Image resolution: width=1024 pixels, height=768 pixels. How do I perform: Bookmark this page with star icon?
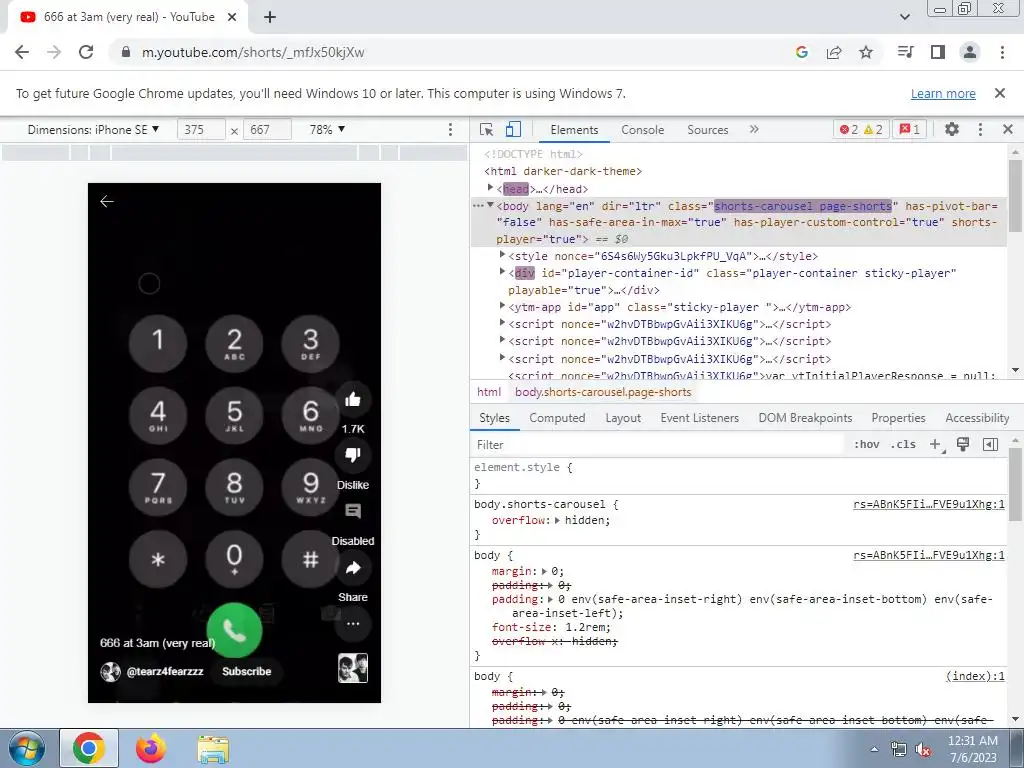pyautogui.click(x=866, y=52)
